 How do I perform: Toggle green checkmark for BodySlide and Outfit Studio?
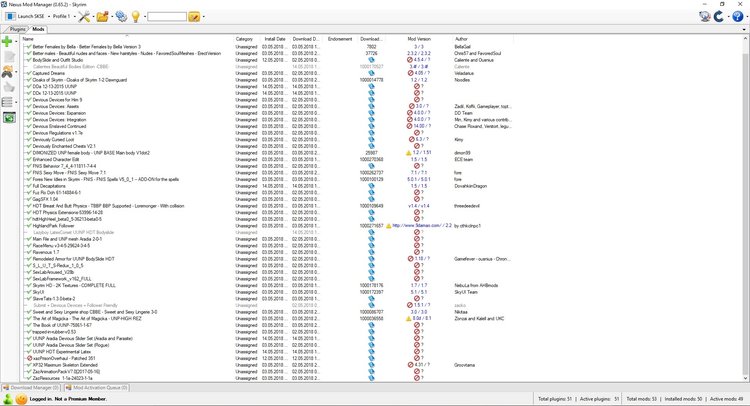[x=29, y=60]
